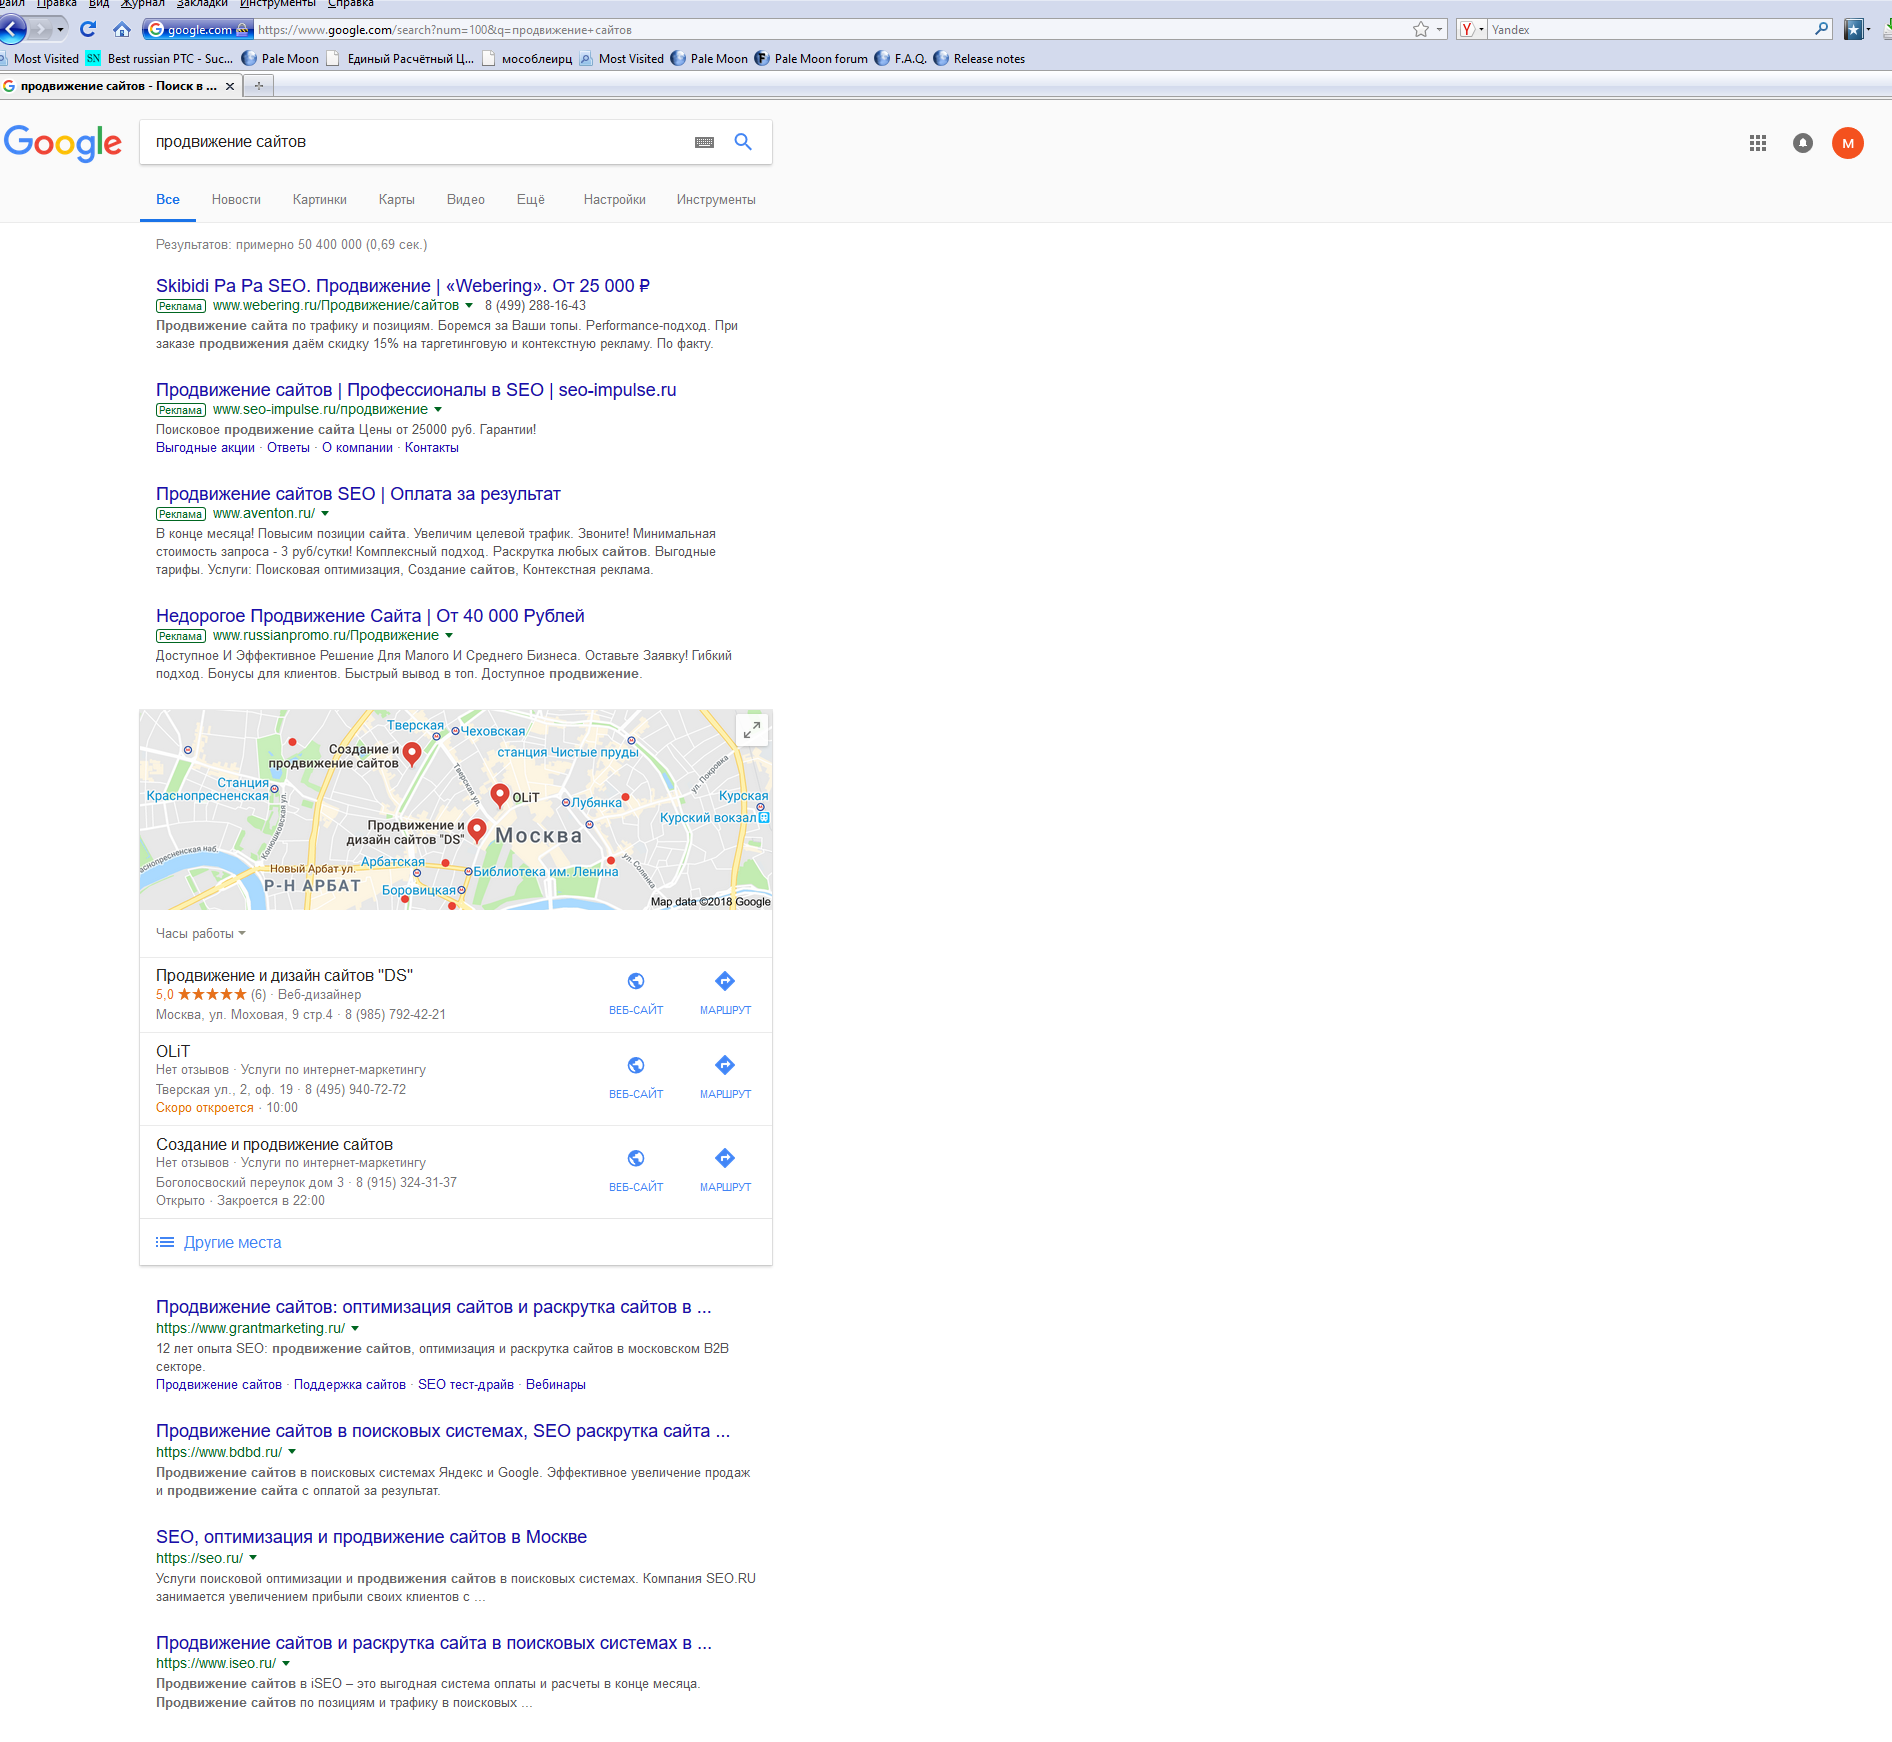1892x1742 pixels.
Task: Open the Вебинары sitelink
Action: point(556,1385)
